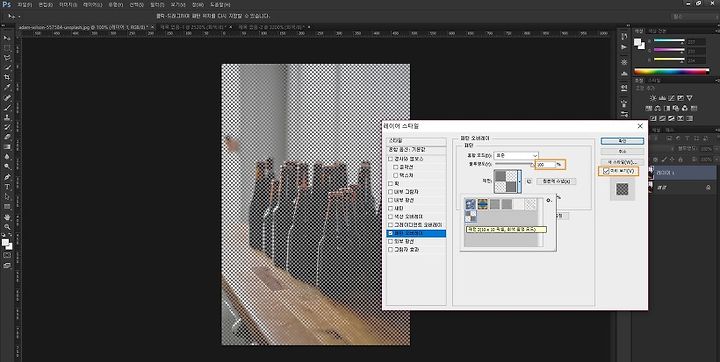Select the Brush tool
Image resolution: width=720 pixels, height=362 pixels.
7,107
